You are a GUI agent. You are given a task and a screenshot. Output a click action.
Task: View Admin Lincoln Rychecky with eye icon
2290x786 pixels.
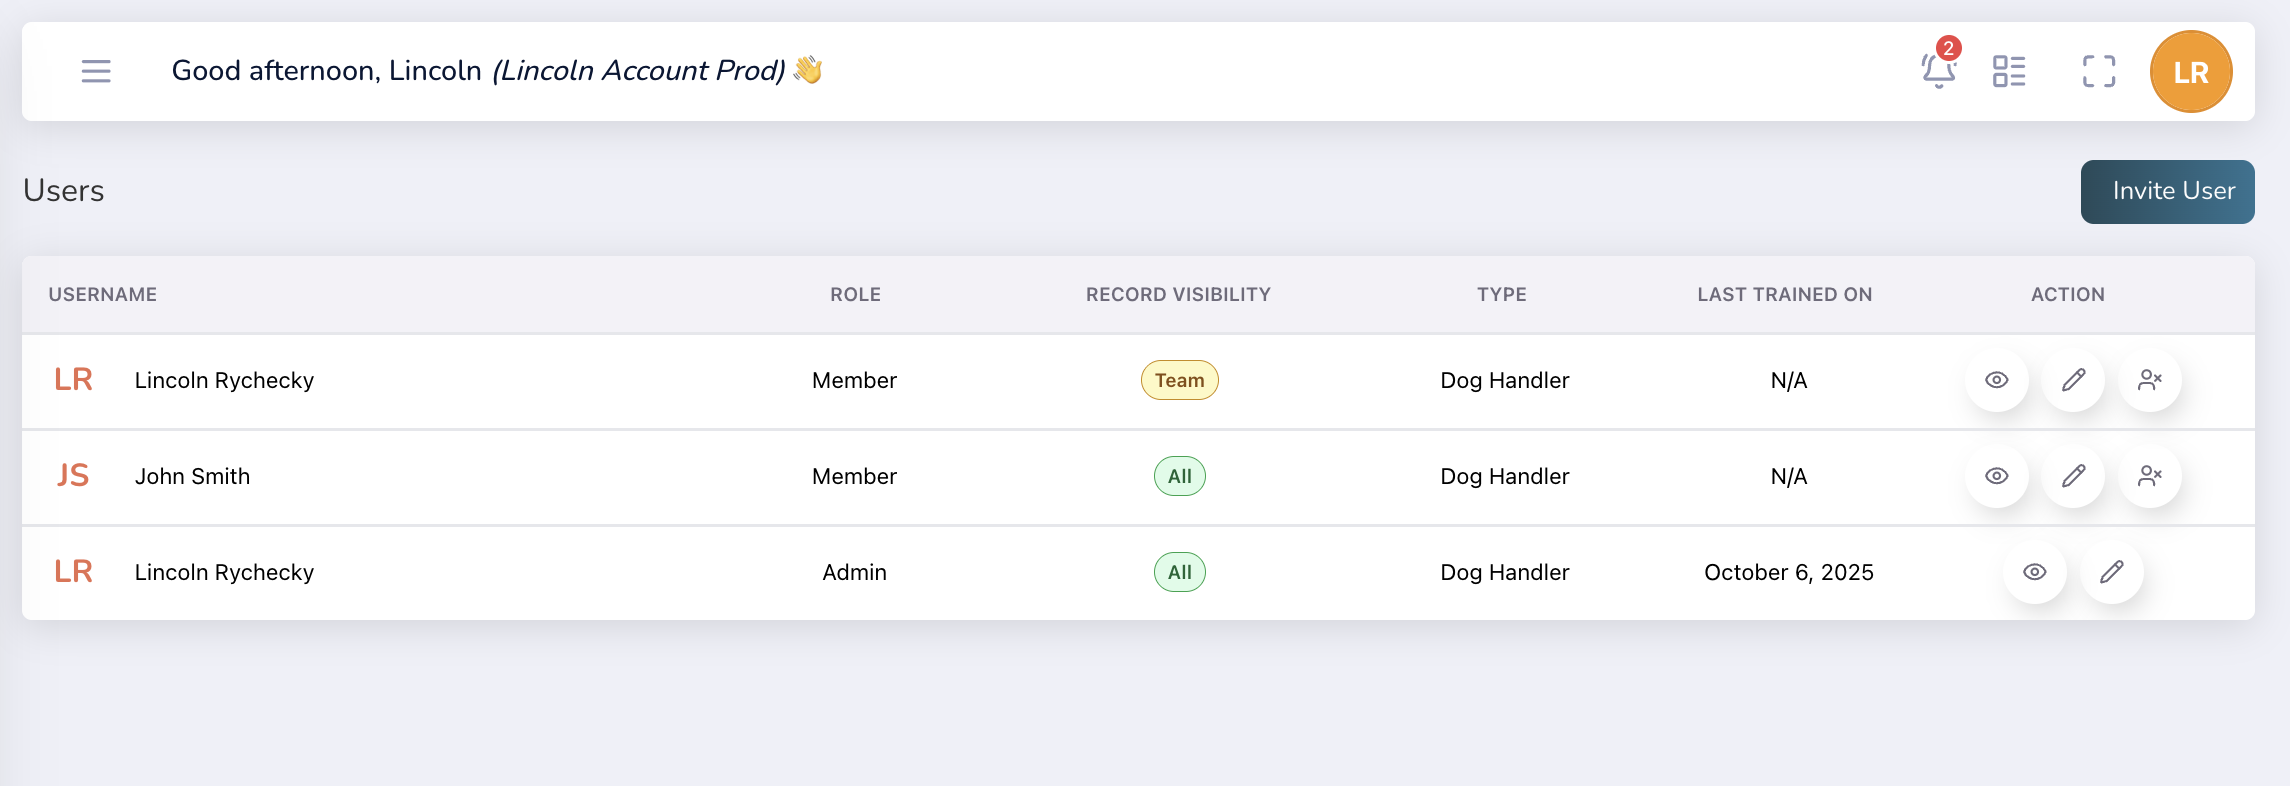tap(2035, 572)
